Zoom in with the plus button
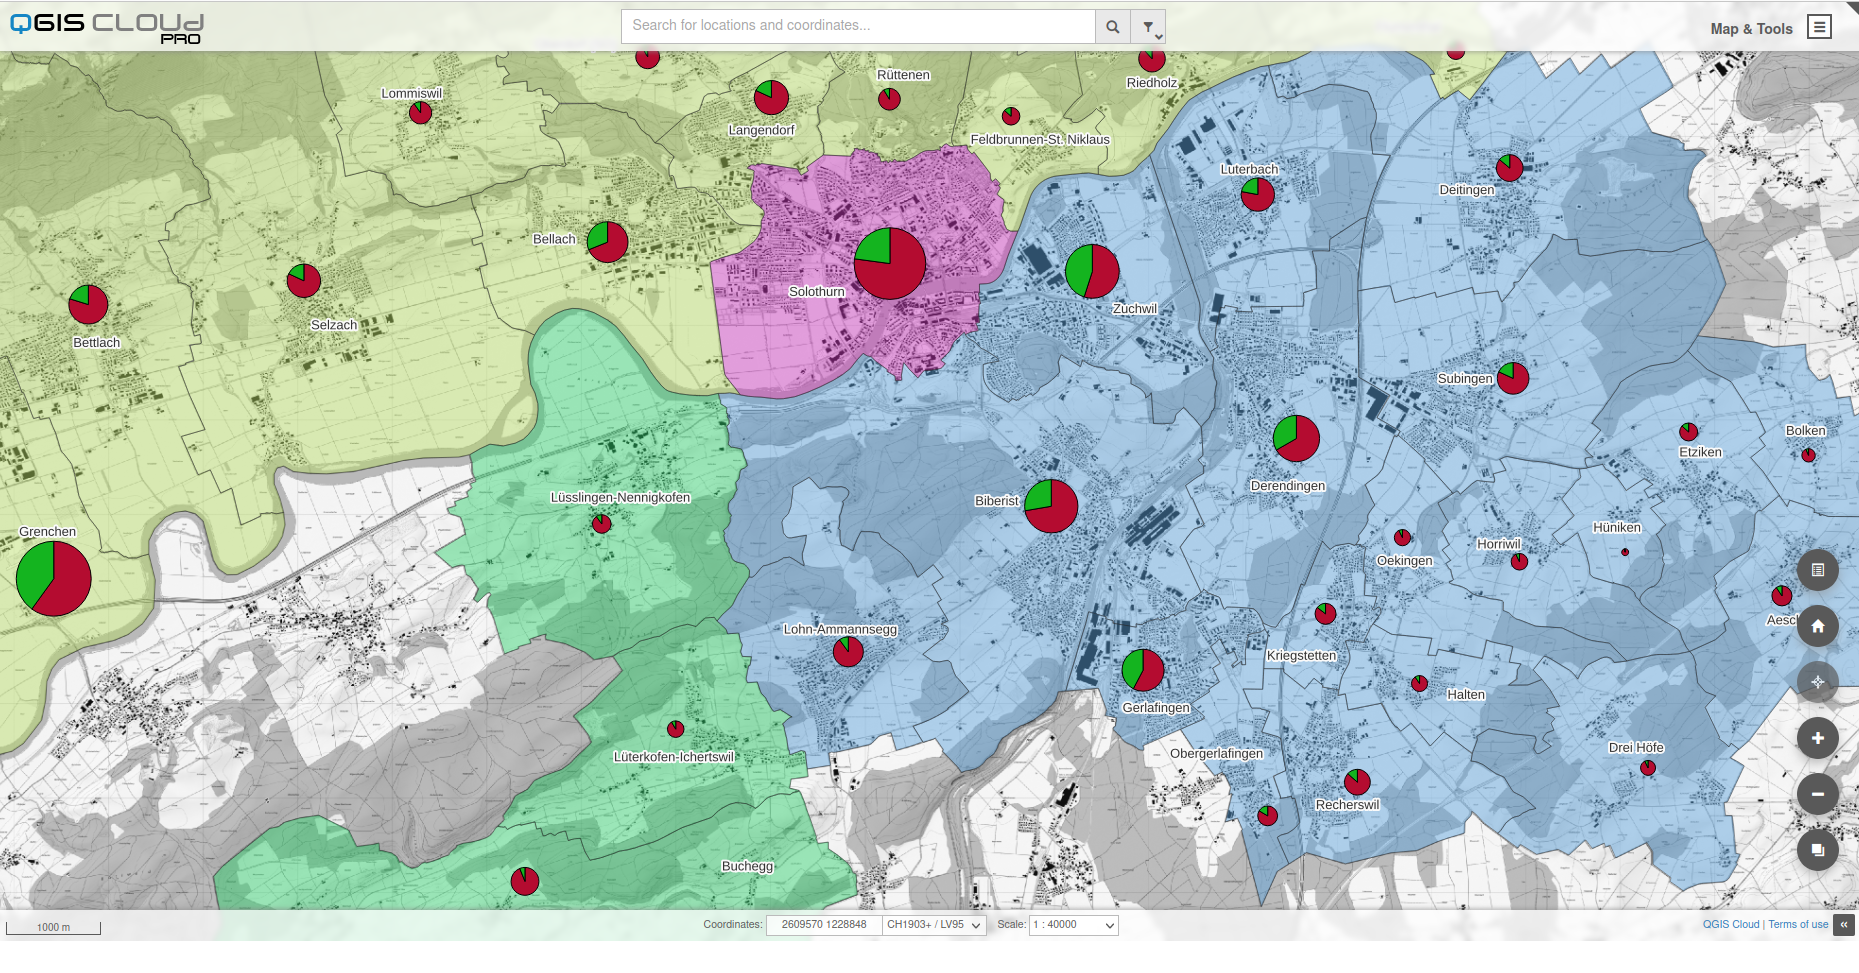The height and width of the screenshot is (973, 1859). 1817,738
